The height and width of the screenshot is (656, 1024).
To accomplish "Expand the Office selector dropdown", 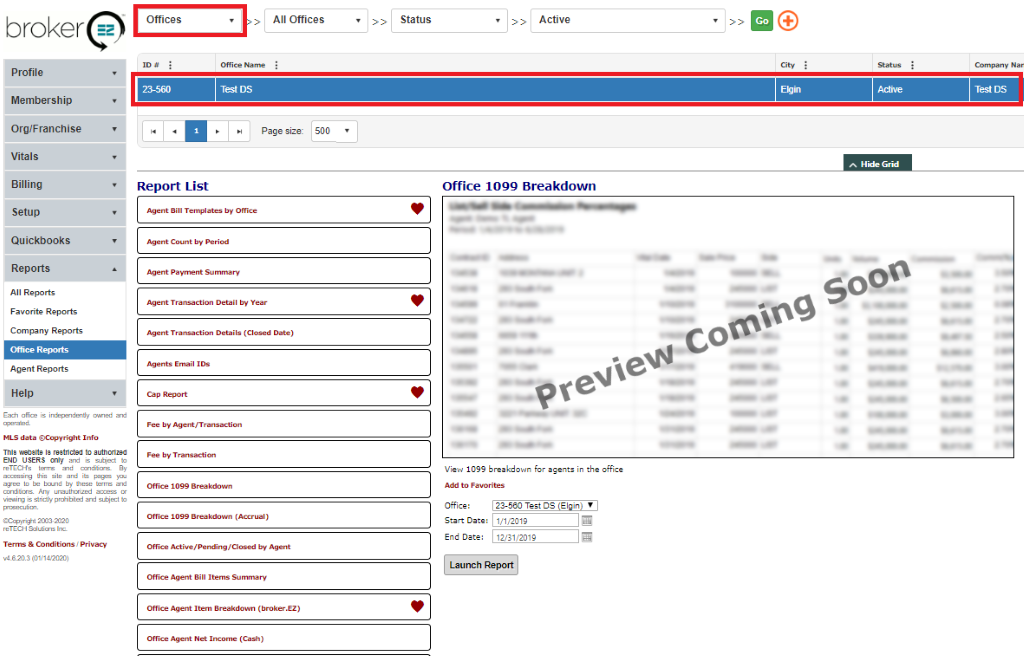I will [x=545, y=506].
